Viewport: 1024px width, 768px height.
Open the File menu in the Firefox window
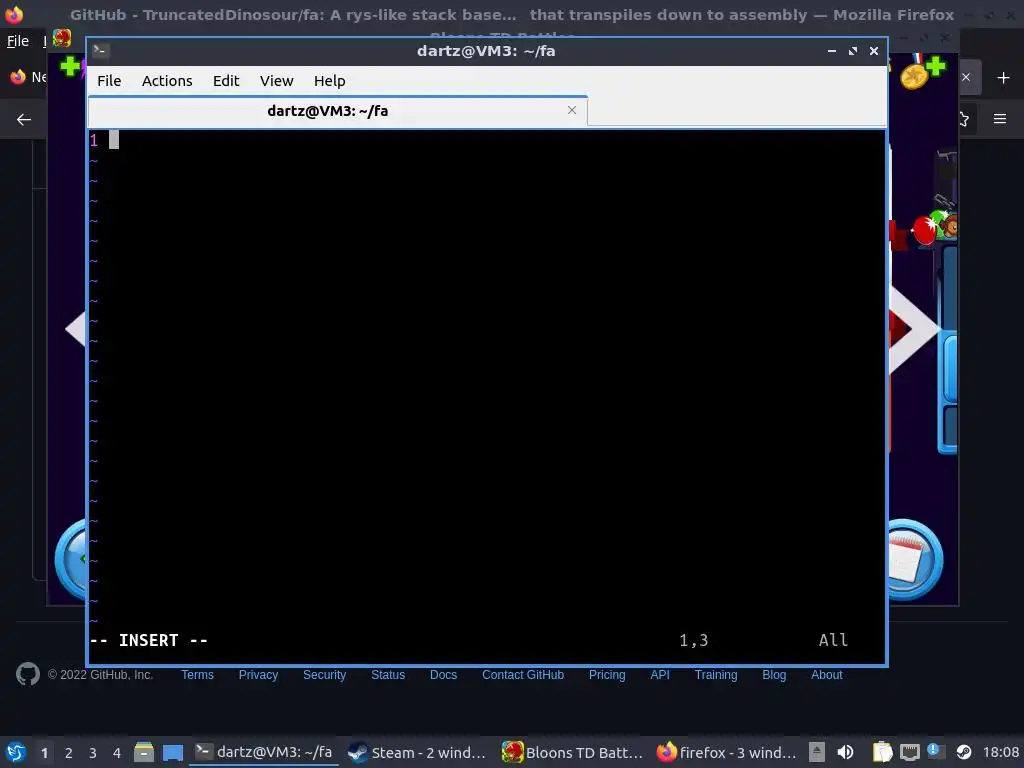pos(18,41)
